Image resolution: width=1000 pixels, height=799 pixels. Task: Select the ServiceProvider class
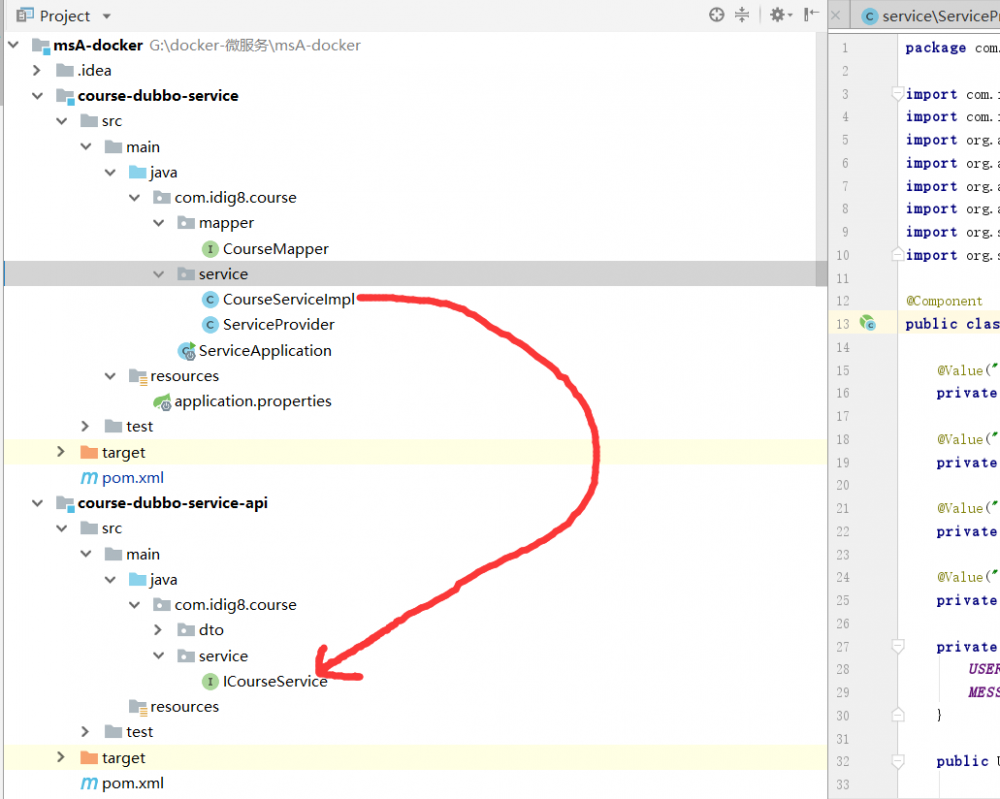279,325
